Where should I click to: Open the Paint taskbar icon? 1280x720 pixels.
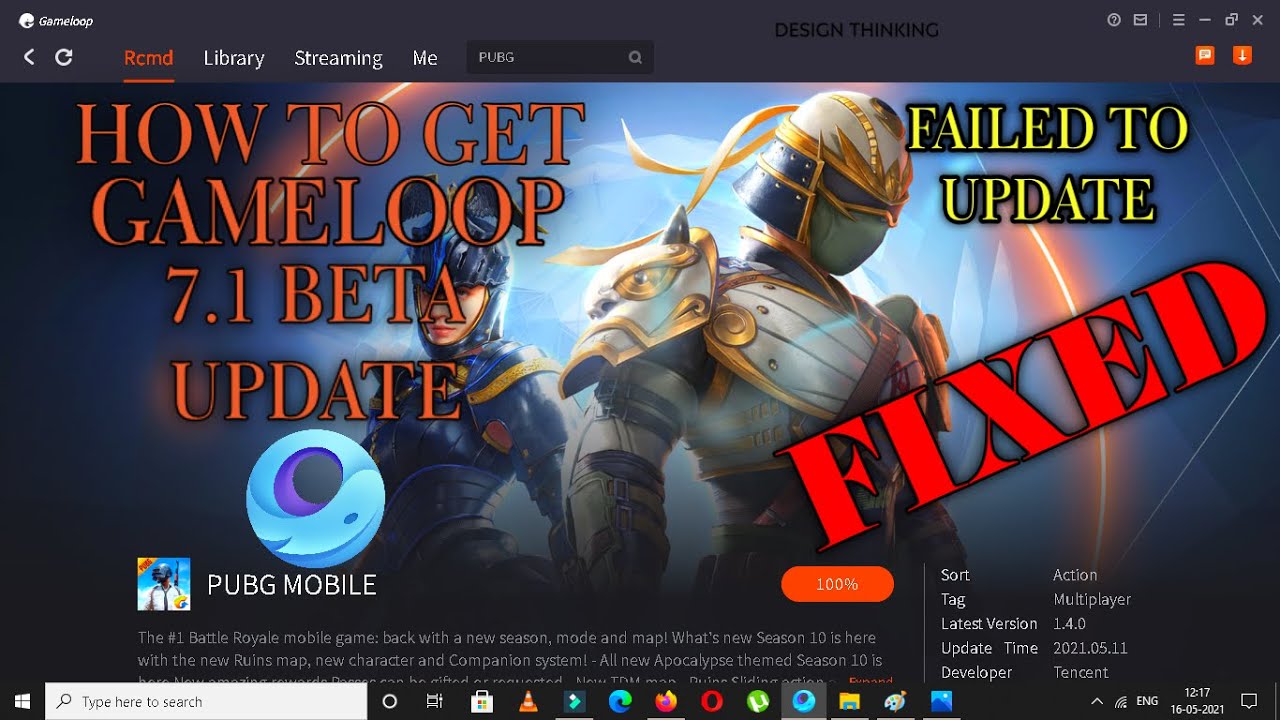pyautogui.click(x=895, y=701)
